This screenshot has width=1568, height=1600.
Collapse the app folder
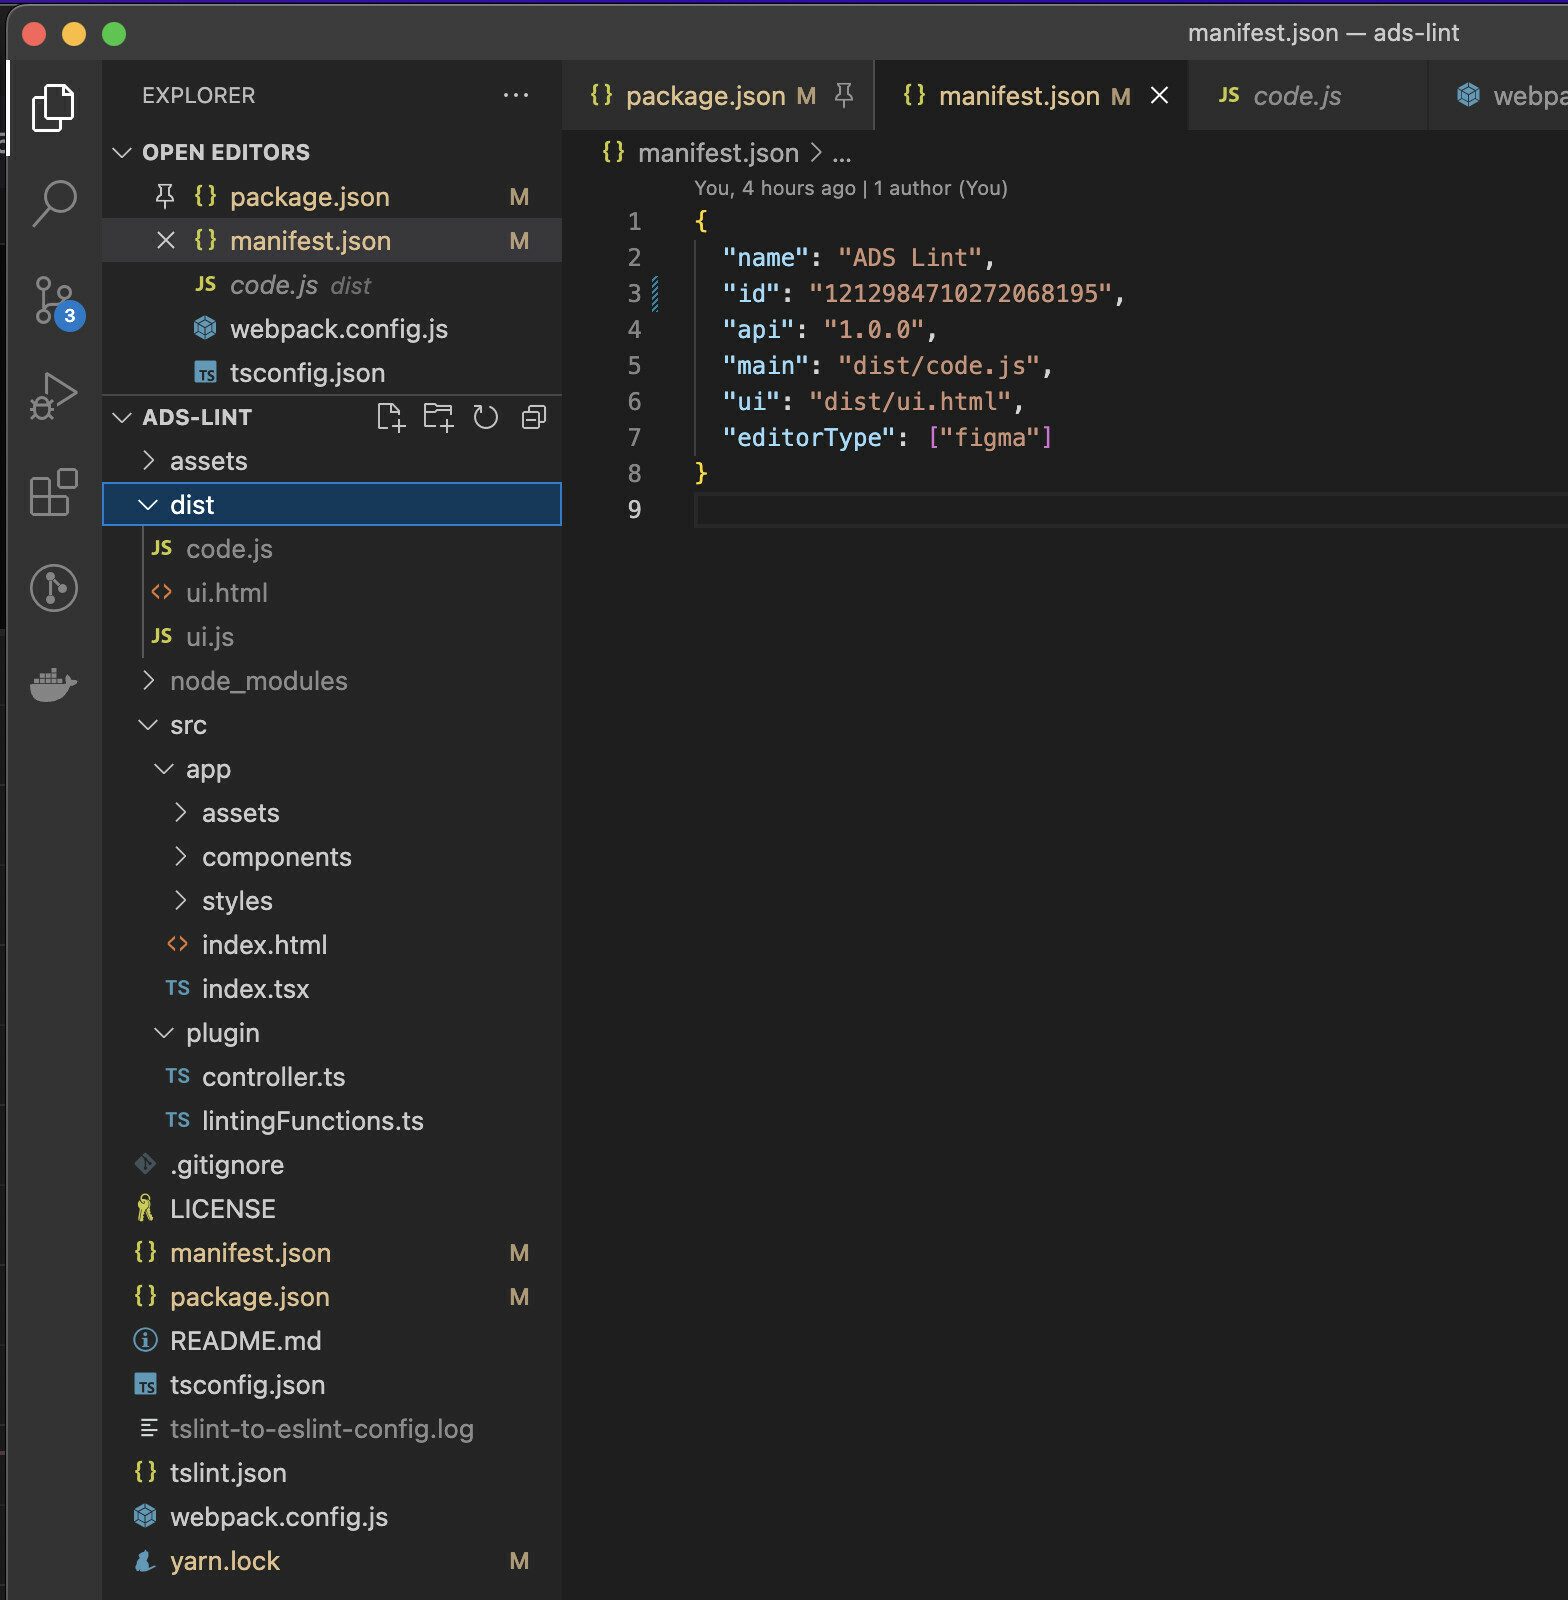click(x=332, y=769)
